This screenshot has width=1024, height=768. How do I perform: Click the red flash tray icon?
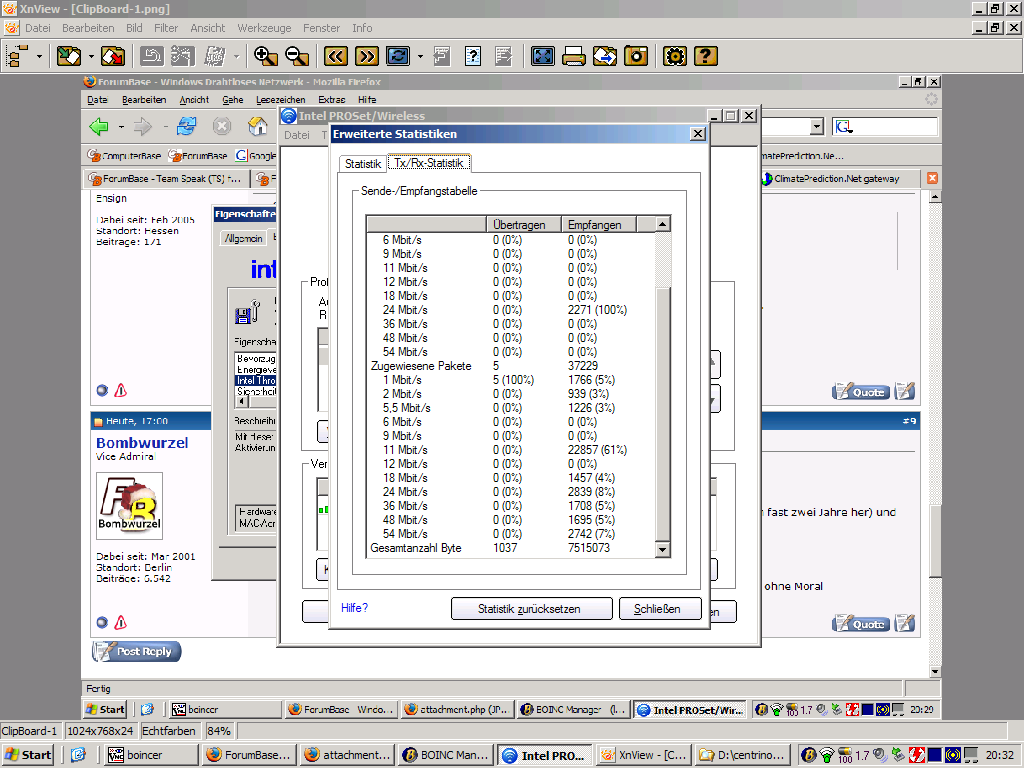point(917,755)
